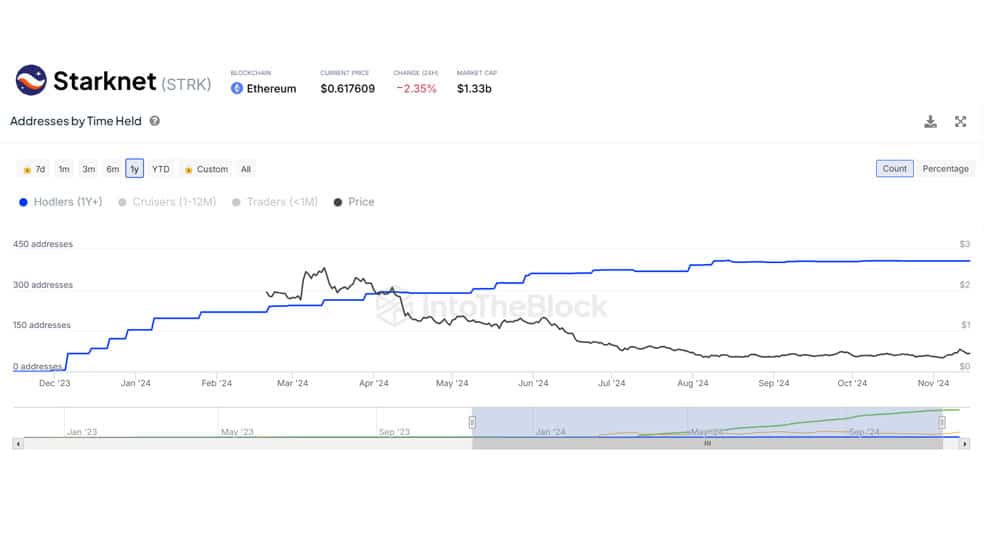Click the navigator scrollbar thumb

click(707, 444)
